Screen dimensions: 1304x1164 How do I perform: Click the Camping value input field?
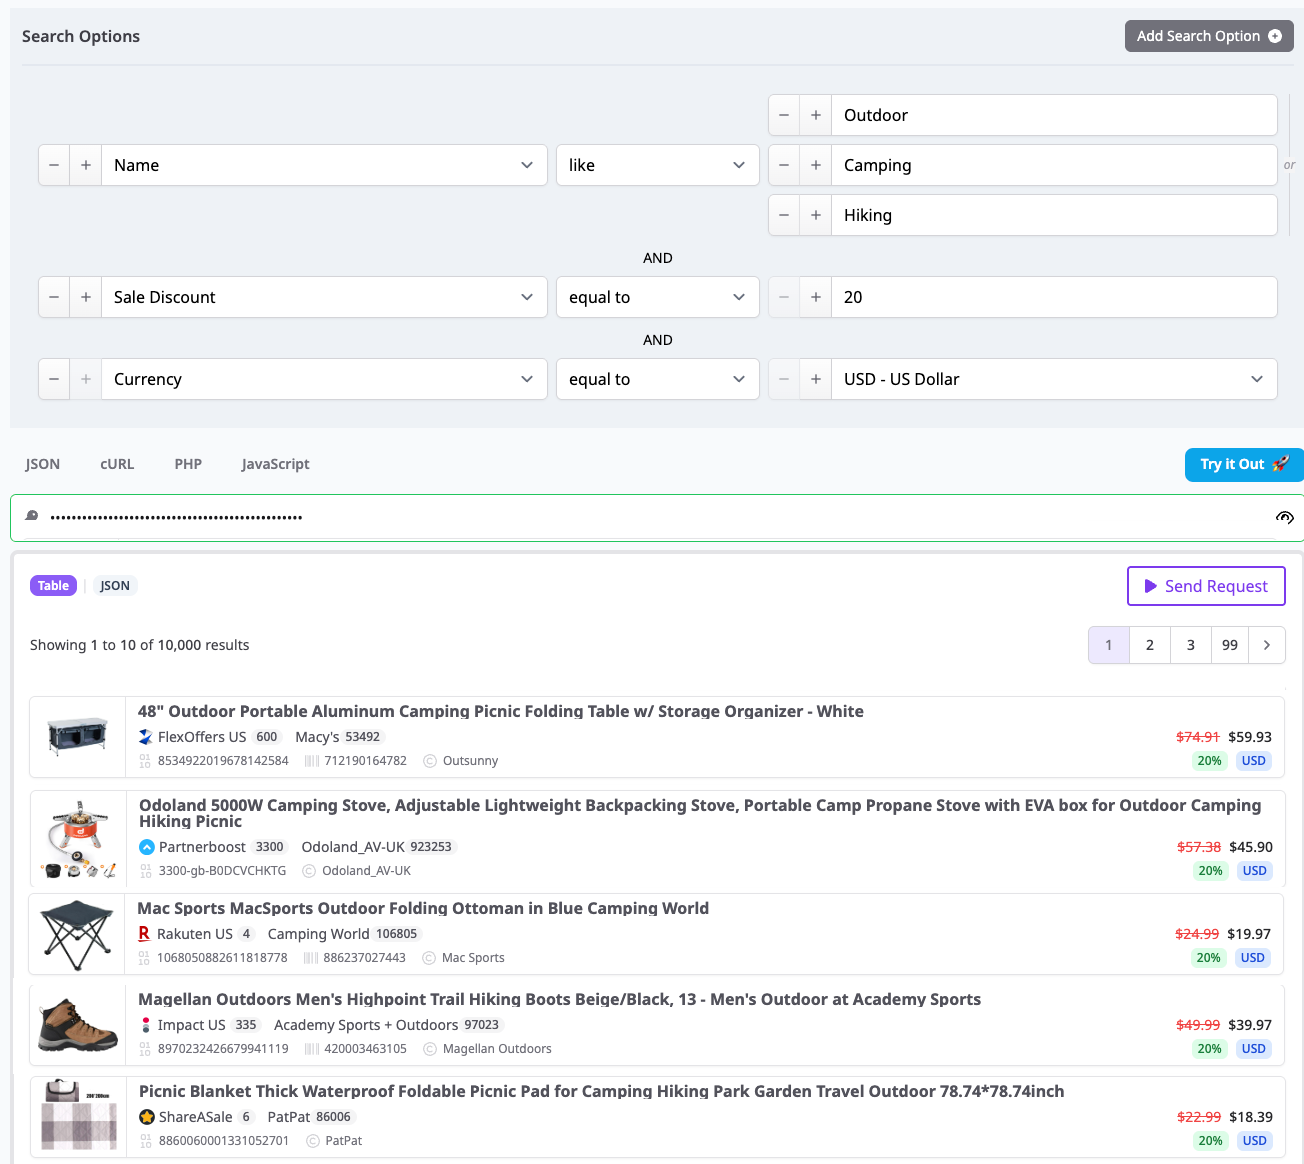[x=1054, y=165]
